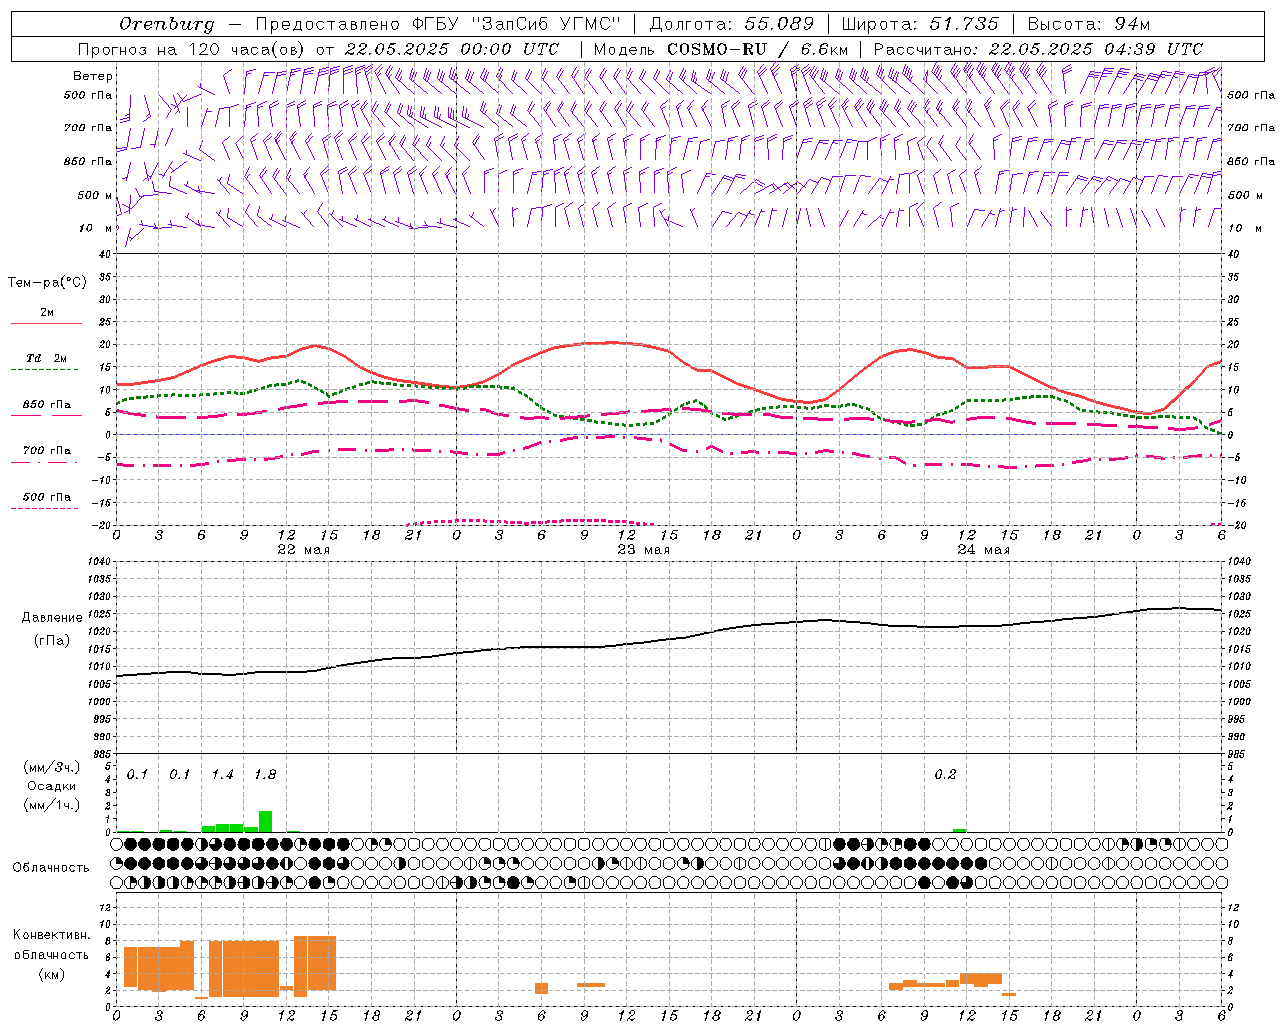Click the right-side "1025" pressure axis value
The height and width of the screenshot is (1024, 1280).
coord(1238,615)
